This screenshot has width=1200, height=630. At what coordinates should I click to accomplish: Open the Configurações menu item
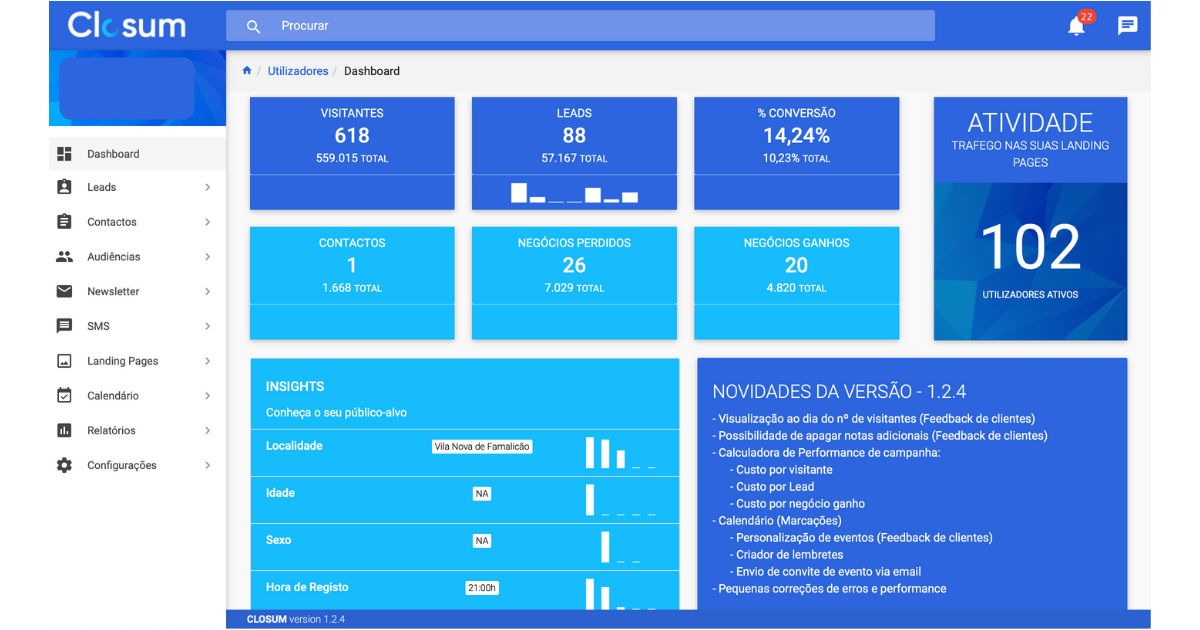coord(137,465)
